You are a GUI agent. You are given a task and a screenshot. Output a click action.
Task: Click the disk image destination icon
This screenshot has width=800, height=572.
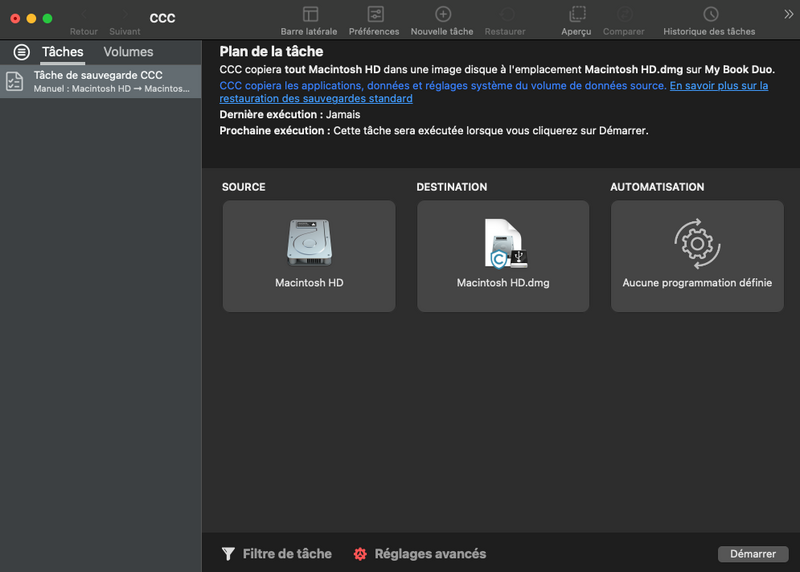(x=505, y=243)
